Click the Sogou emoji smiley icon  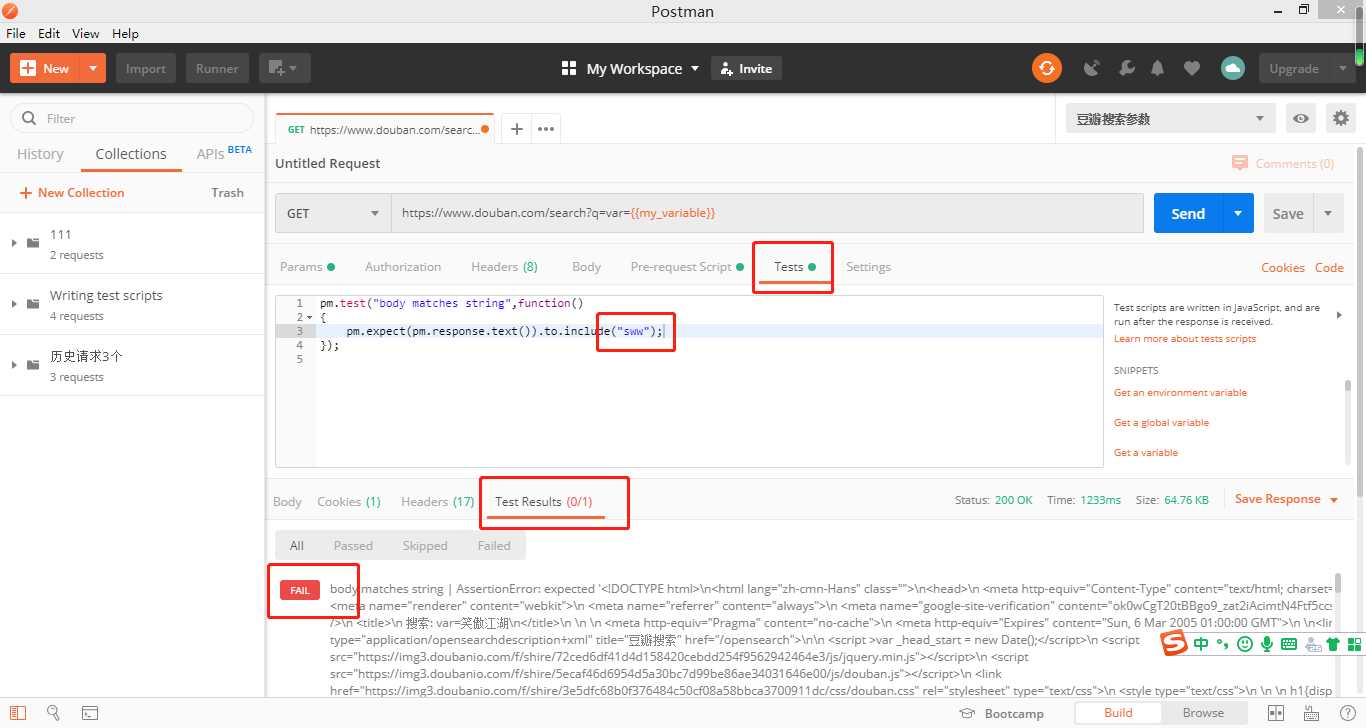1245,645
